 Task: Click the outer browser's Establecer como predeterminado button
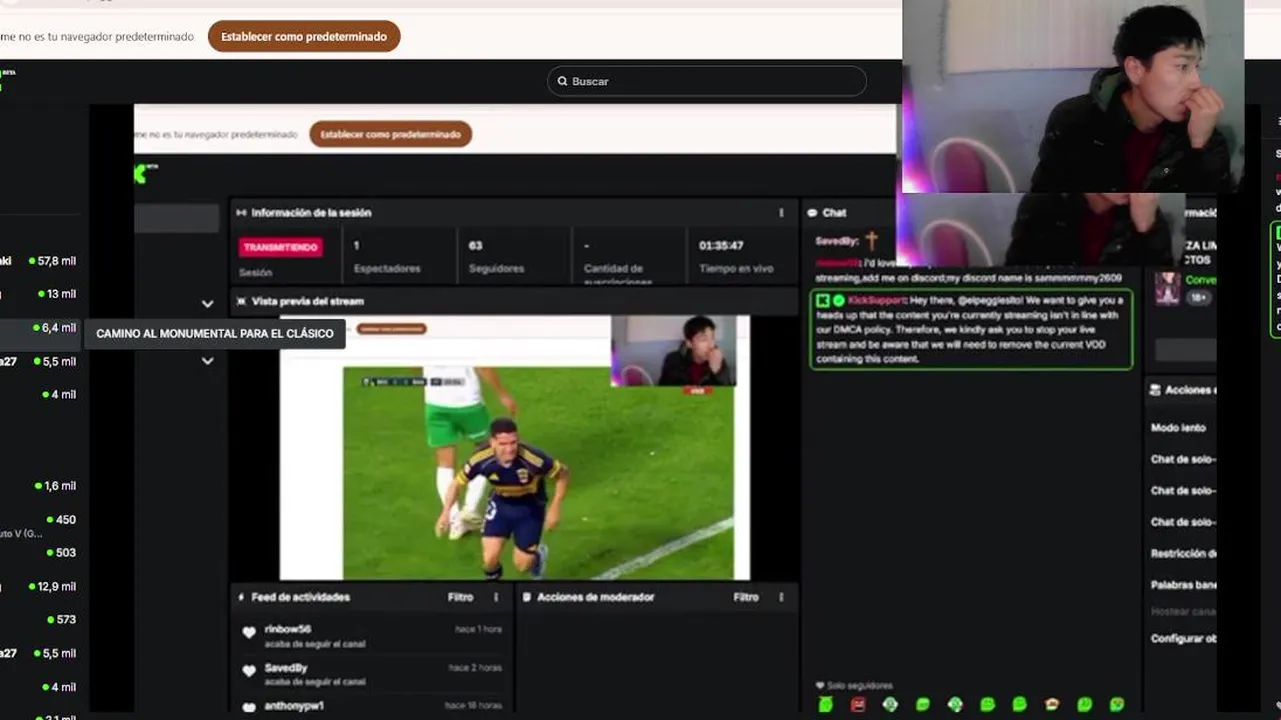tap(304, 37)
